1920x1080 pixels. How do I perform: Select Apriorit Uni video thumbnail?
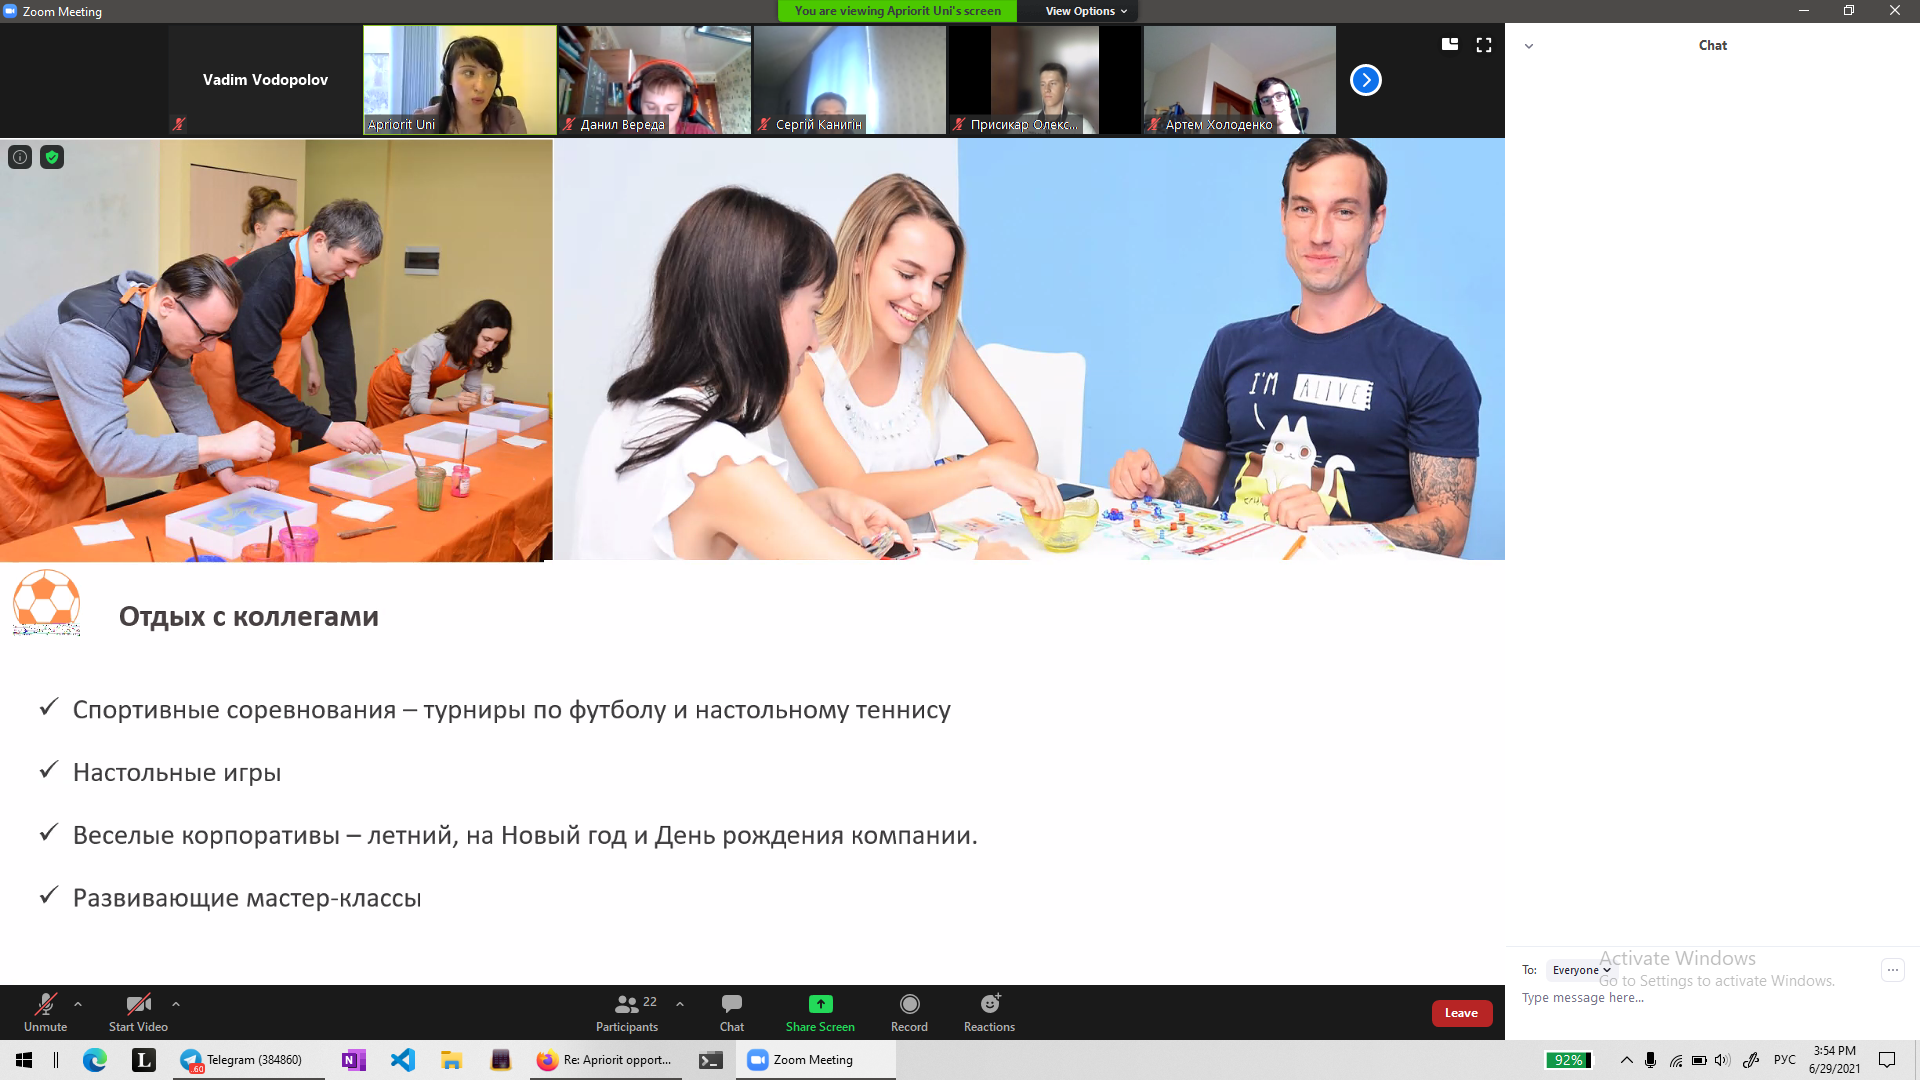[459, 80]
